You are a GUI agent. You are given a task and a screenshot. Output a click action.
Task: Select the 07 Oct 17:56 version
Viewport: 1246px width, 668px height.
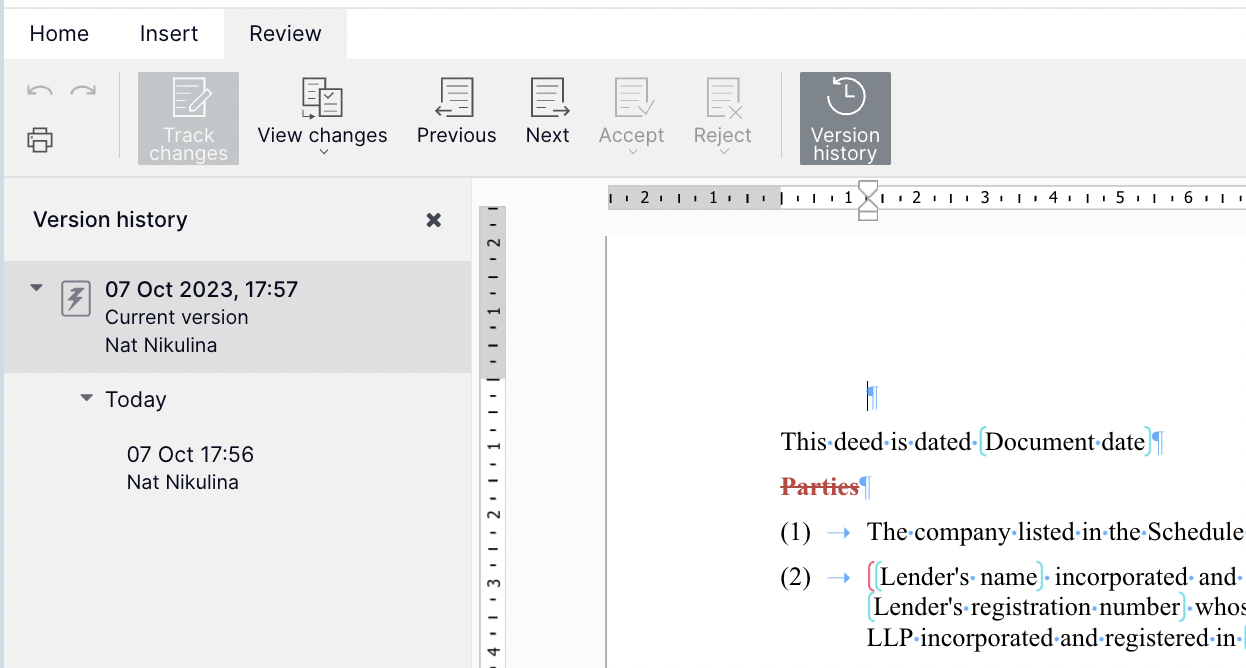click(190, 467)
